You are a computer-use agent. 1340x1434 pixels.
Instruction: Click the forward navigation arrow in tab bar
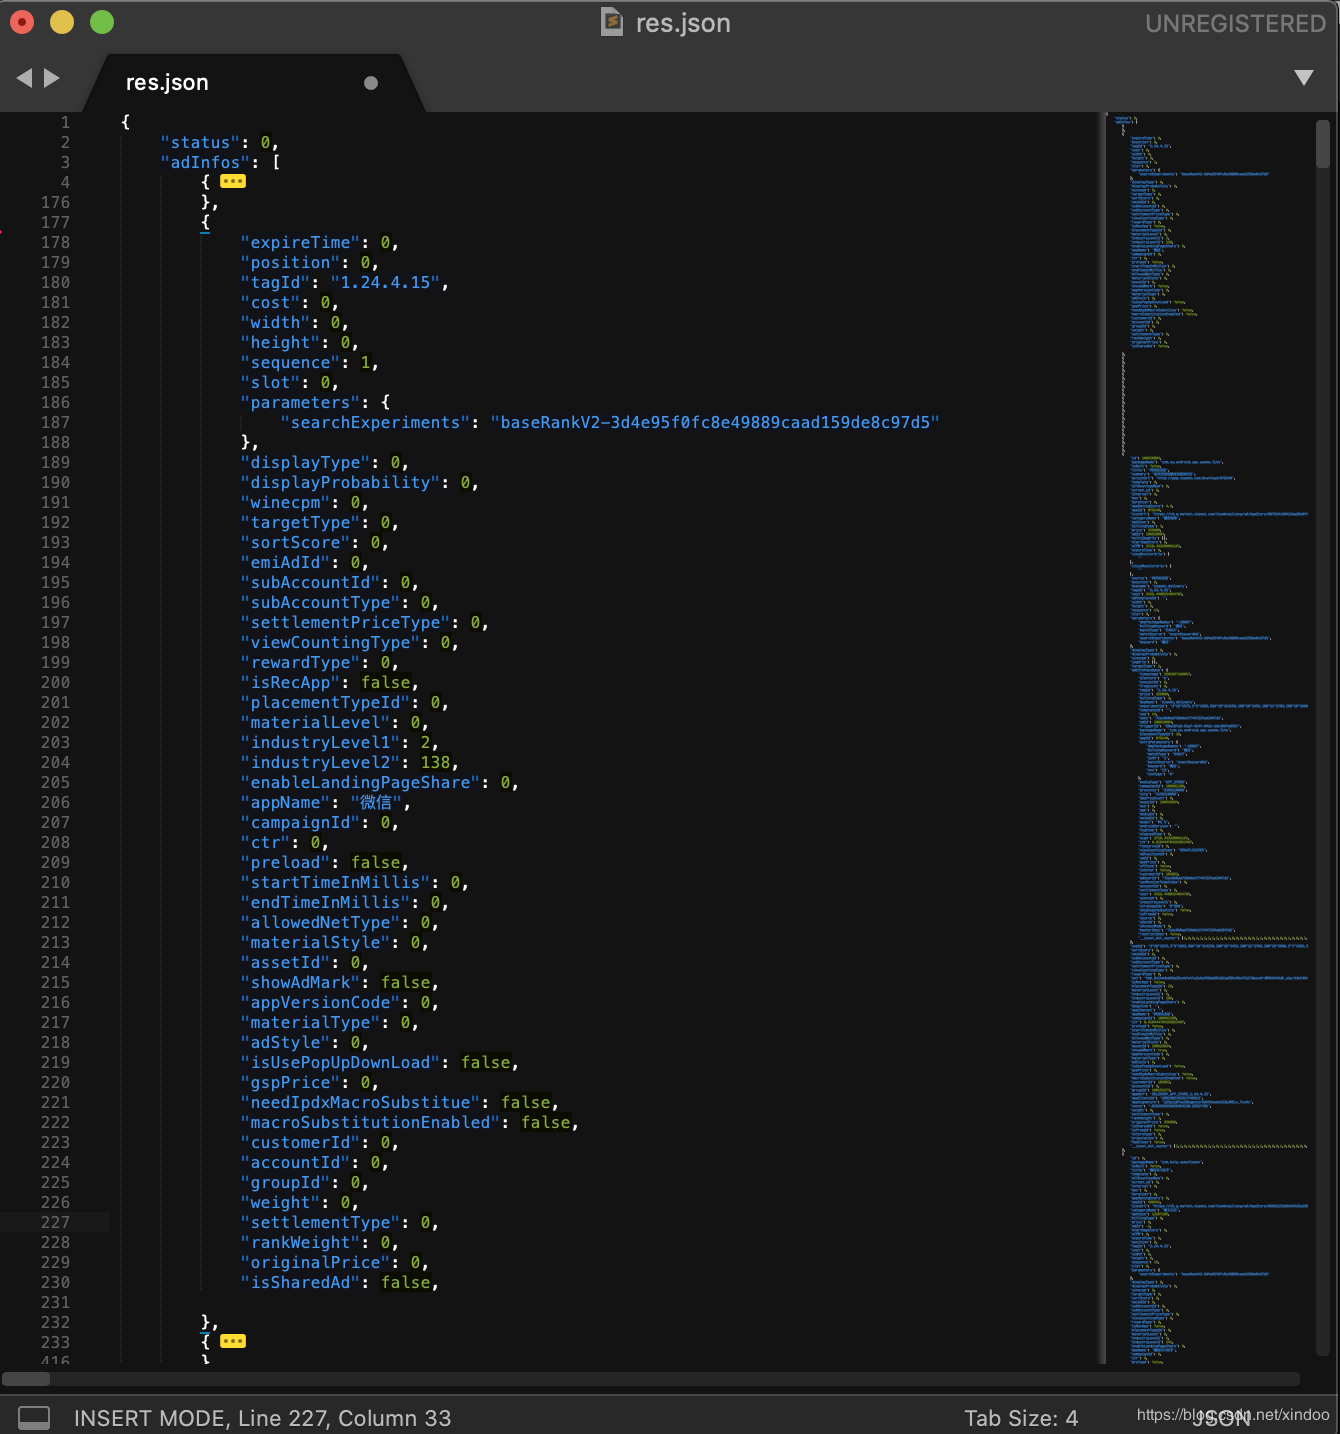(52, 78)
